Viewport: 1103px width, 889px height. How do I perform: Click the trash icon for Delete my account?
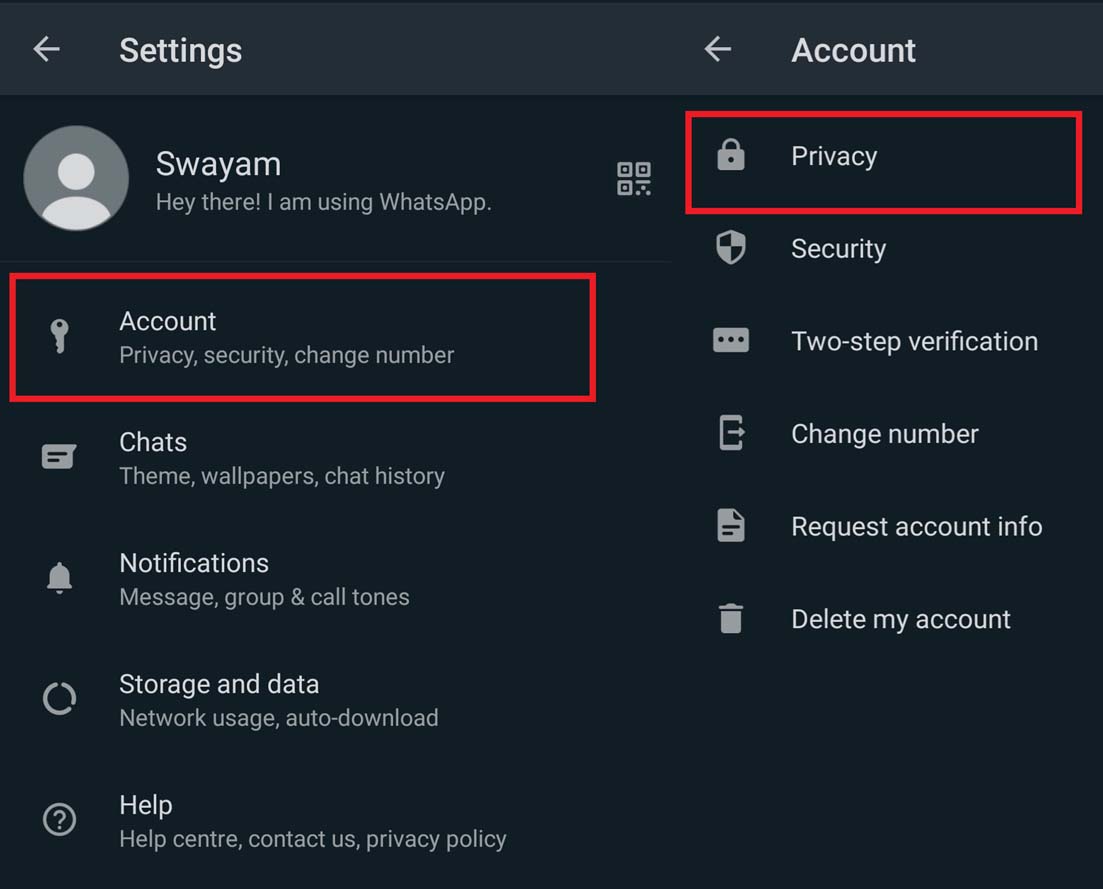[x=731, y=618]
